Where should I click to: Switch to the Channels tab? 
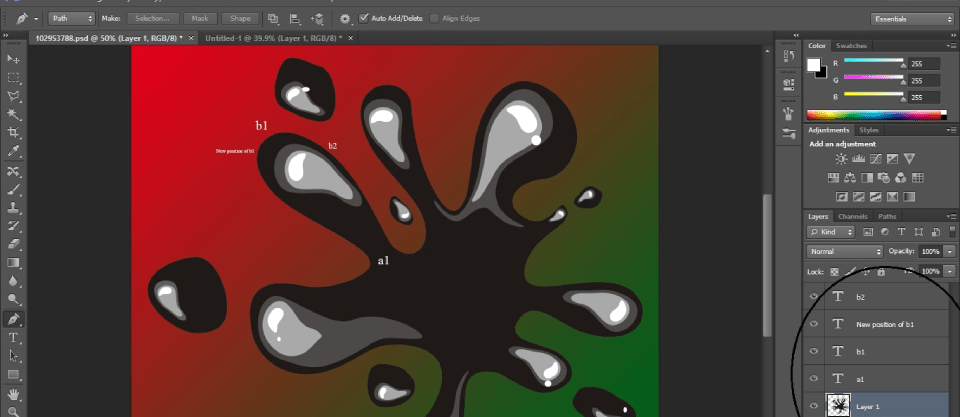pos(852,217)
